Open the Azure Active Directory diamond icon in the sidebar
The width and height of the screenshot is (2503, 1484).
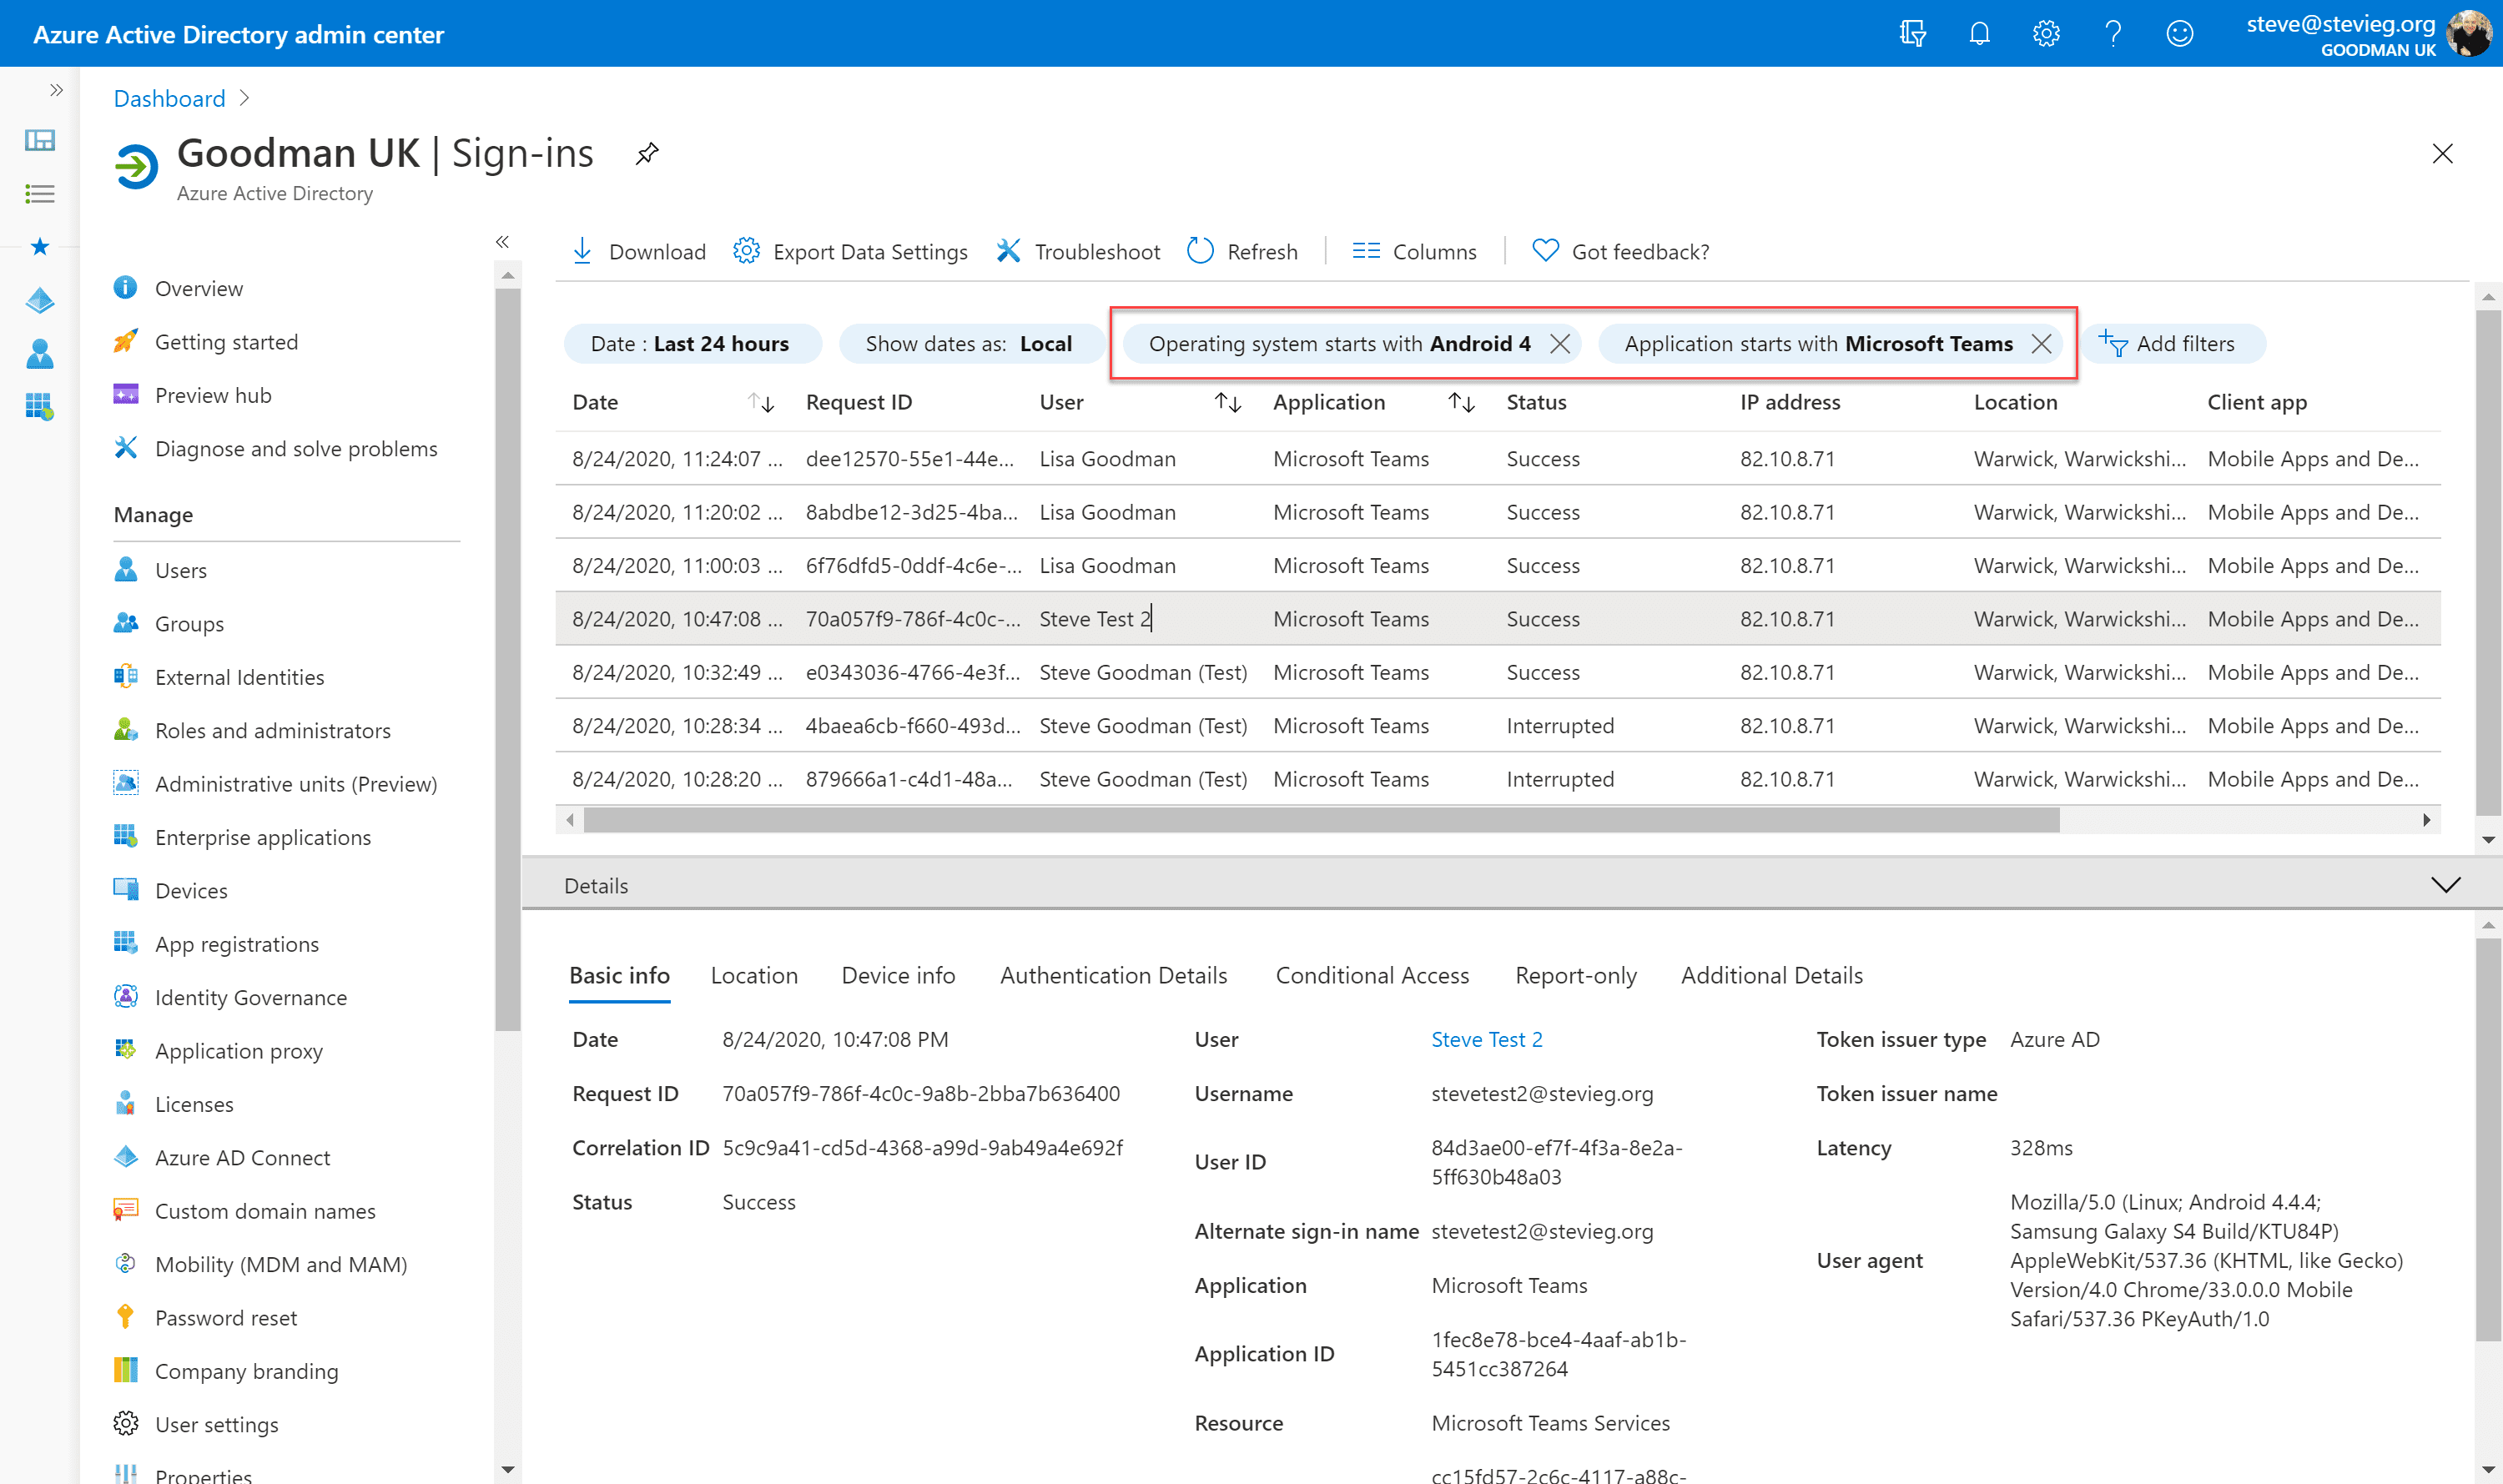(40, 300)
